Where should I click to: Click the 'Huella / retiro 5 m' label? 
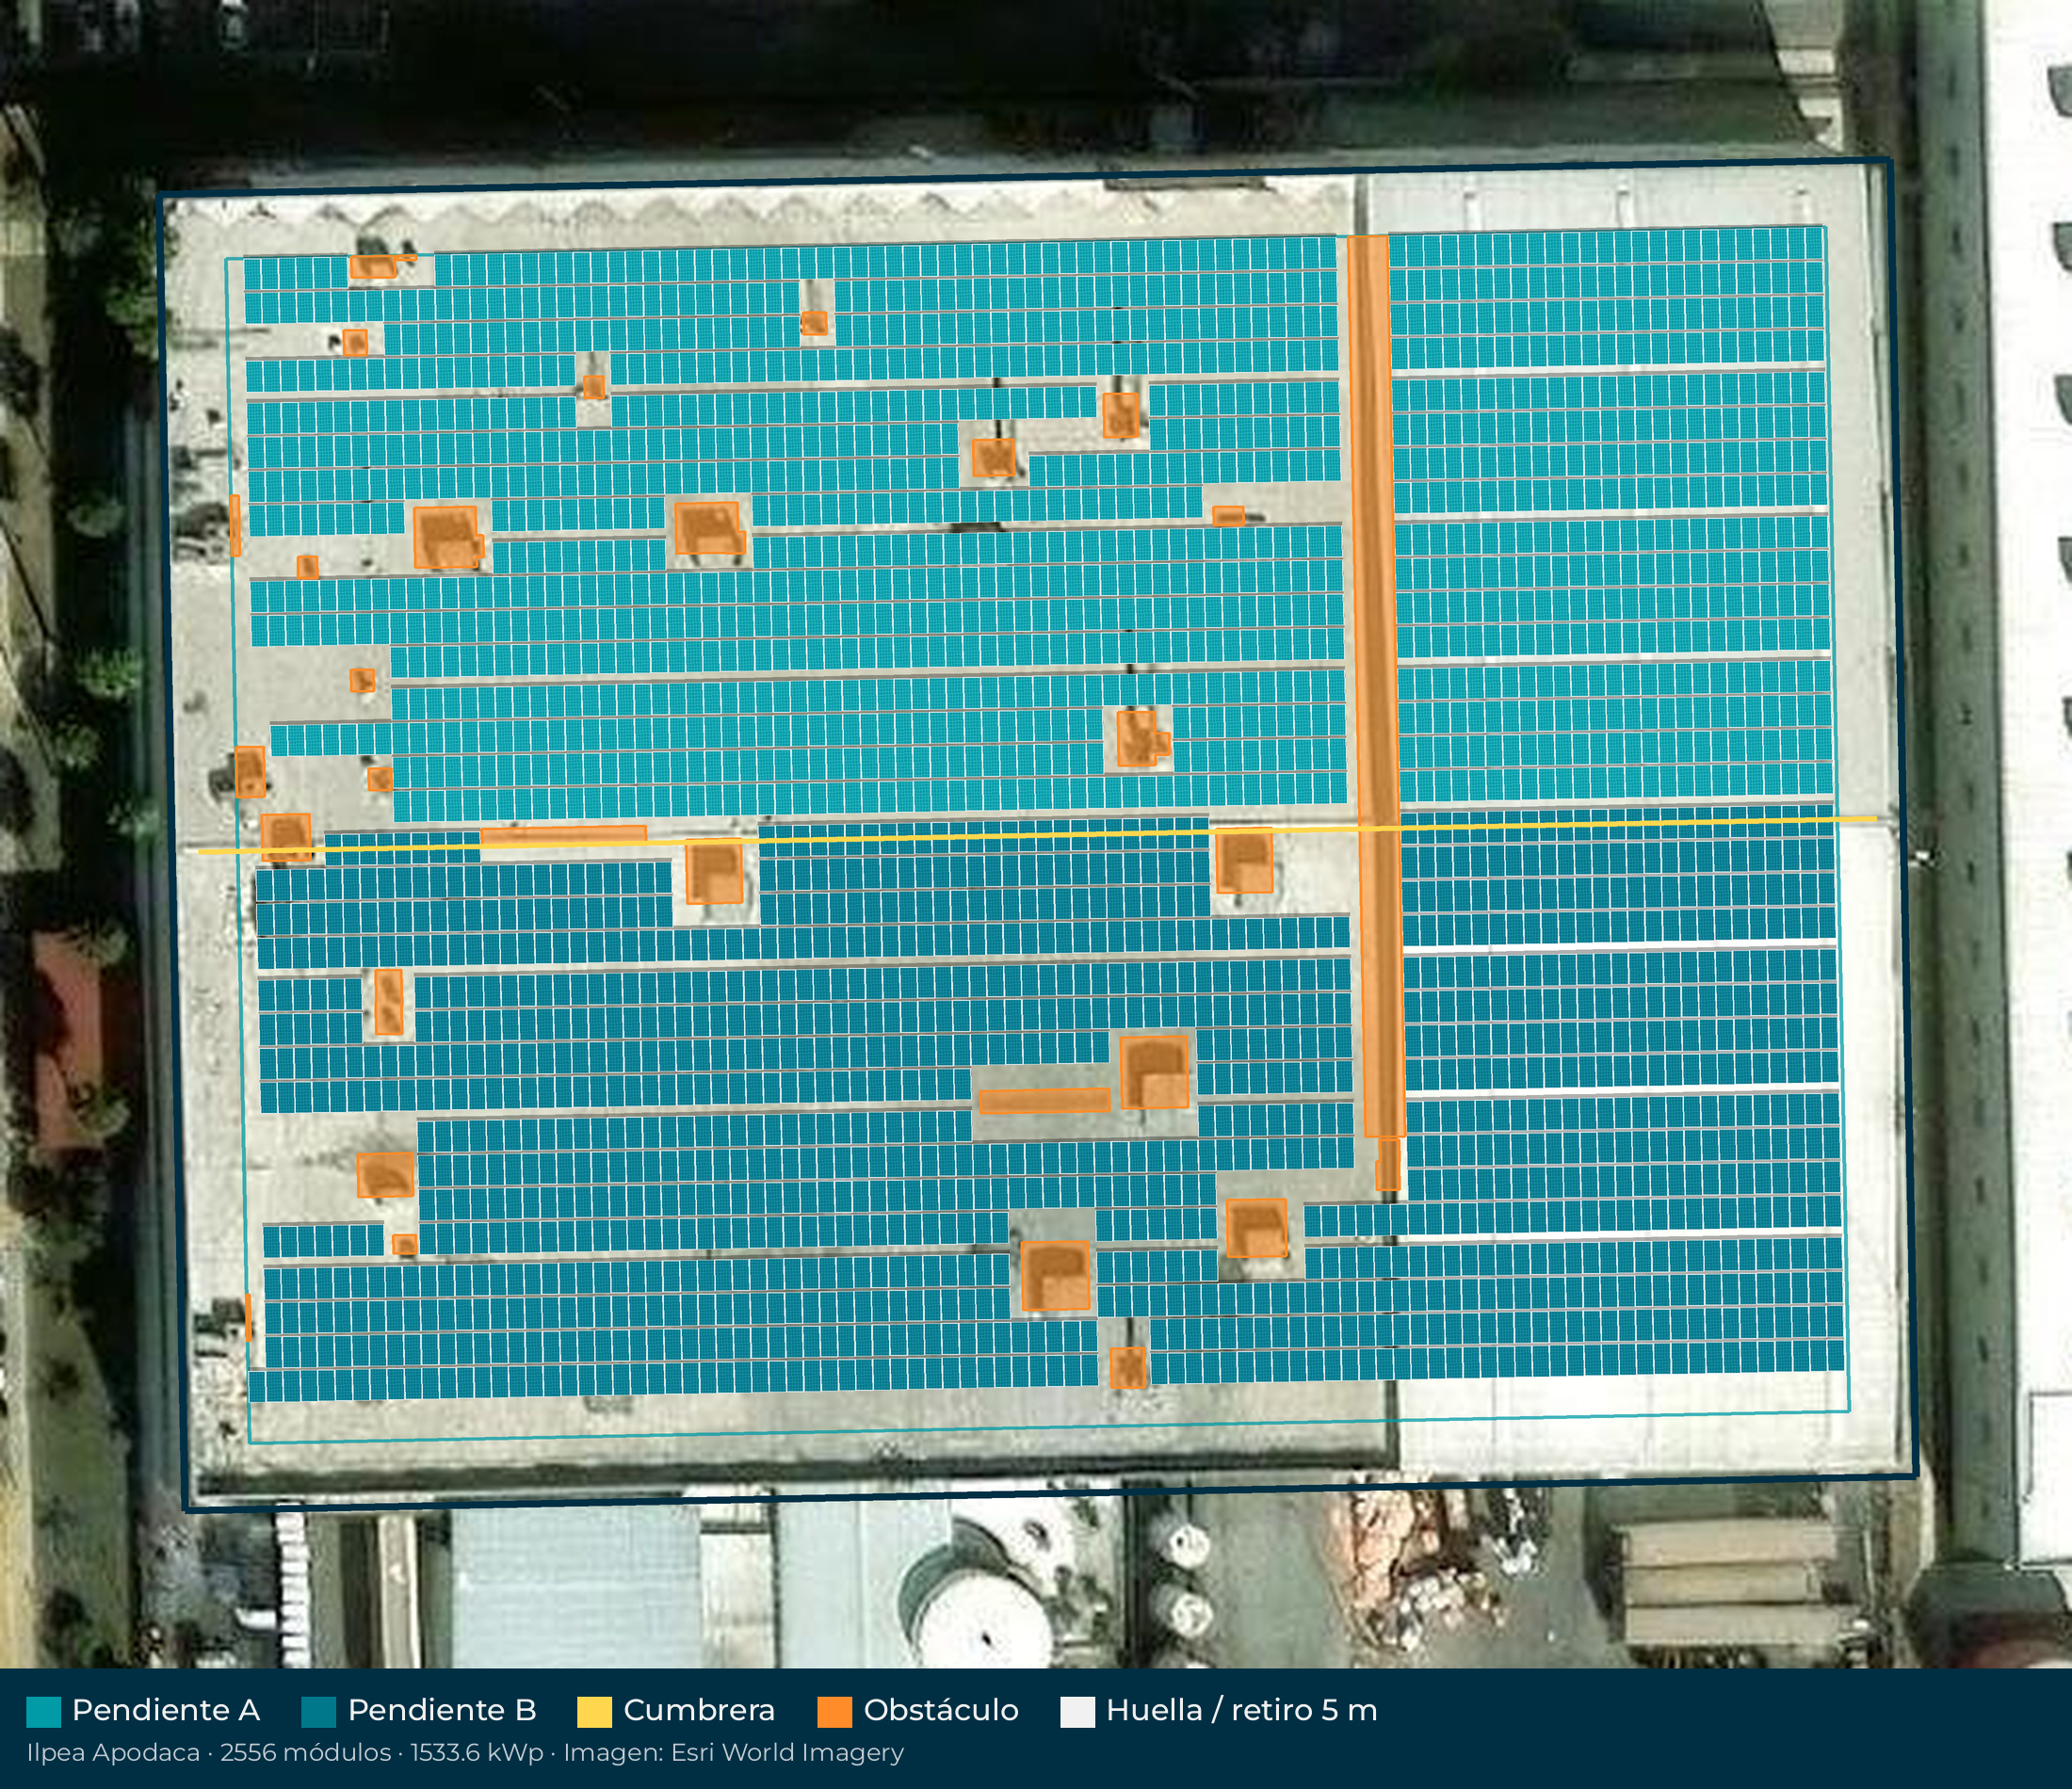click(1242, 1710)
